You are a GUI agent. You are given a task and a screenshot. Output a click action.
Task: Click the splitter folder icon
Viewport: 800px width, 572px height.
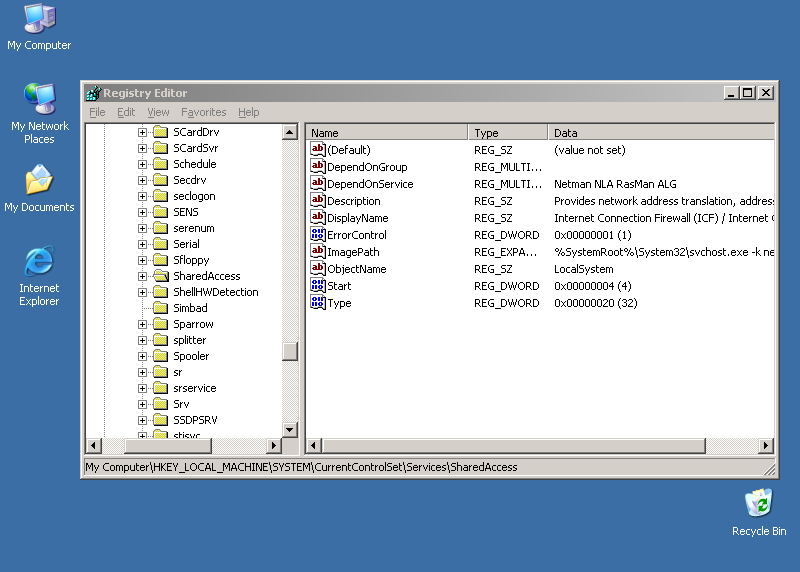tap(161, 340)
